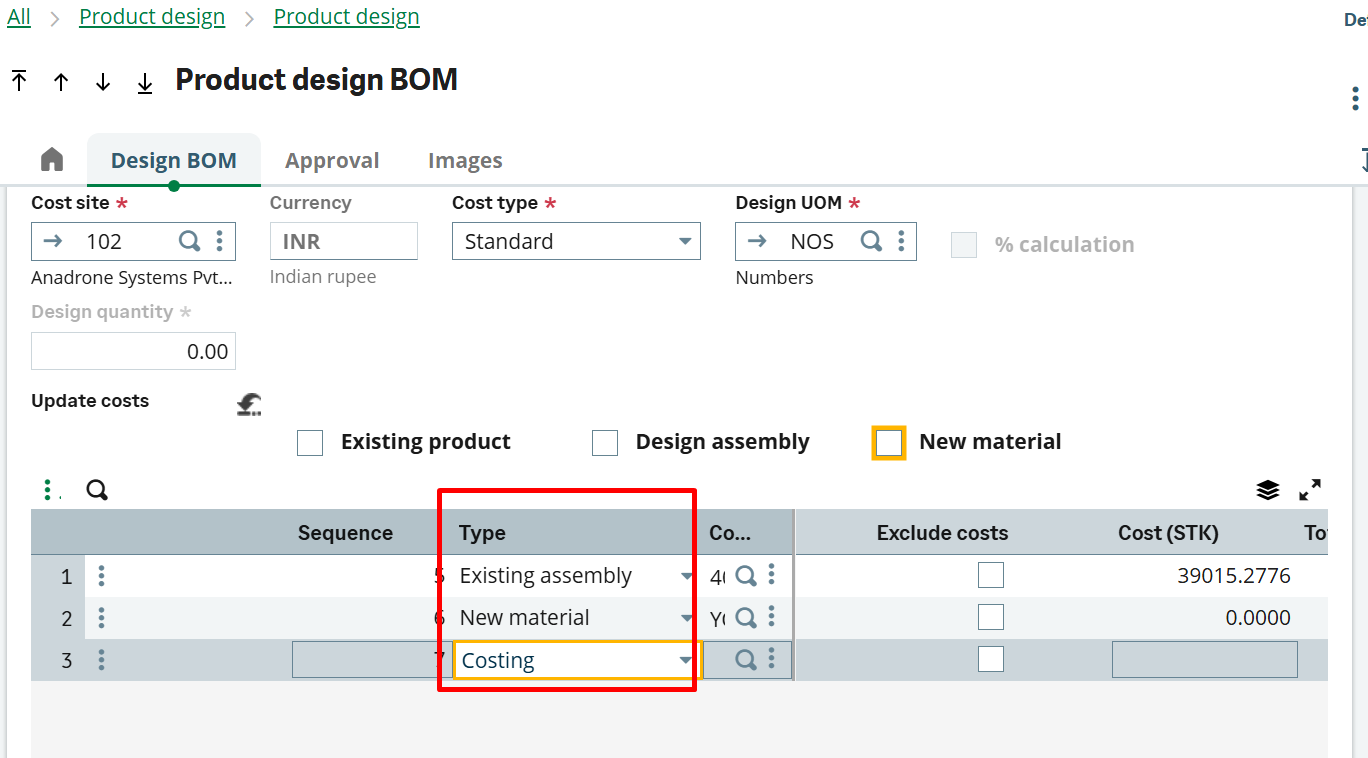Screen dimensions: 1368x758
Task: Click the Design quantity input field
Action: click(133, 351)
